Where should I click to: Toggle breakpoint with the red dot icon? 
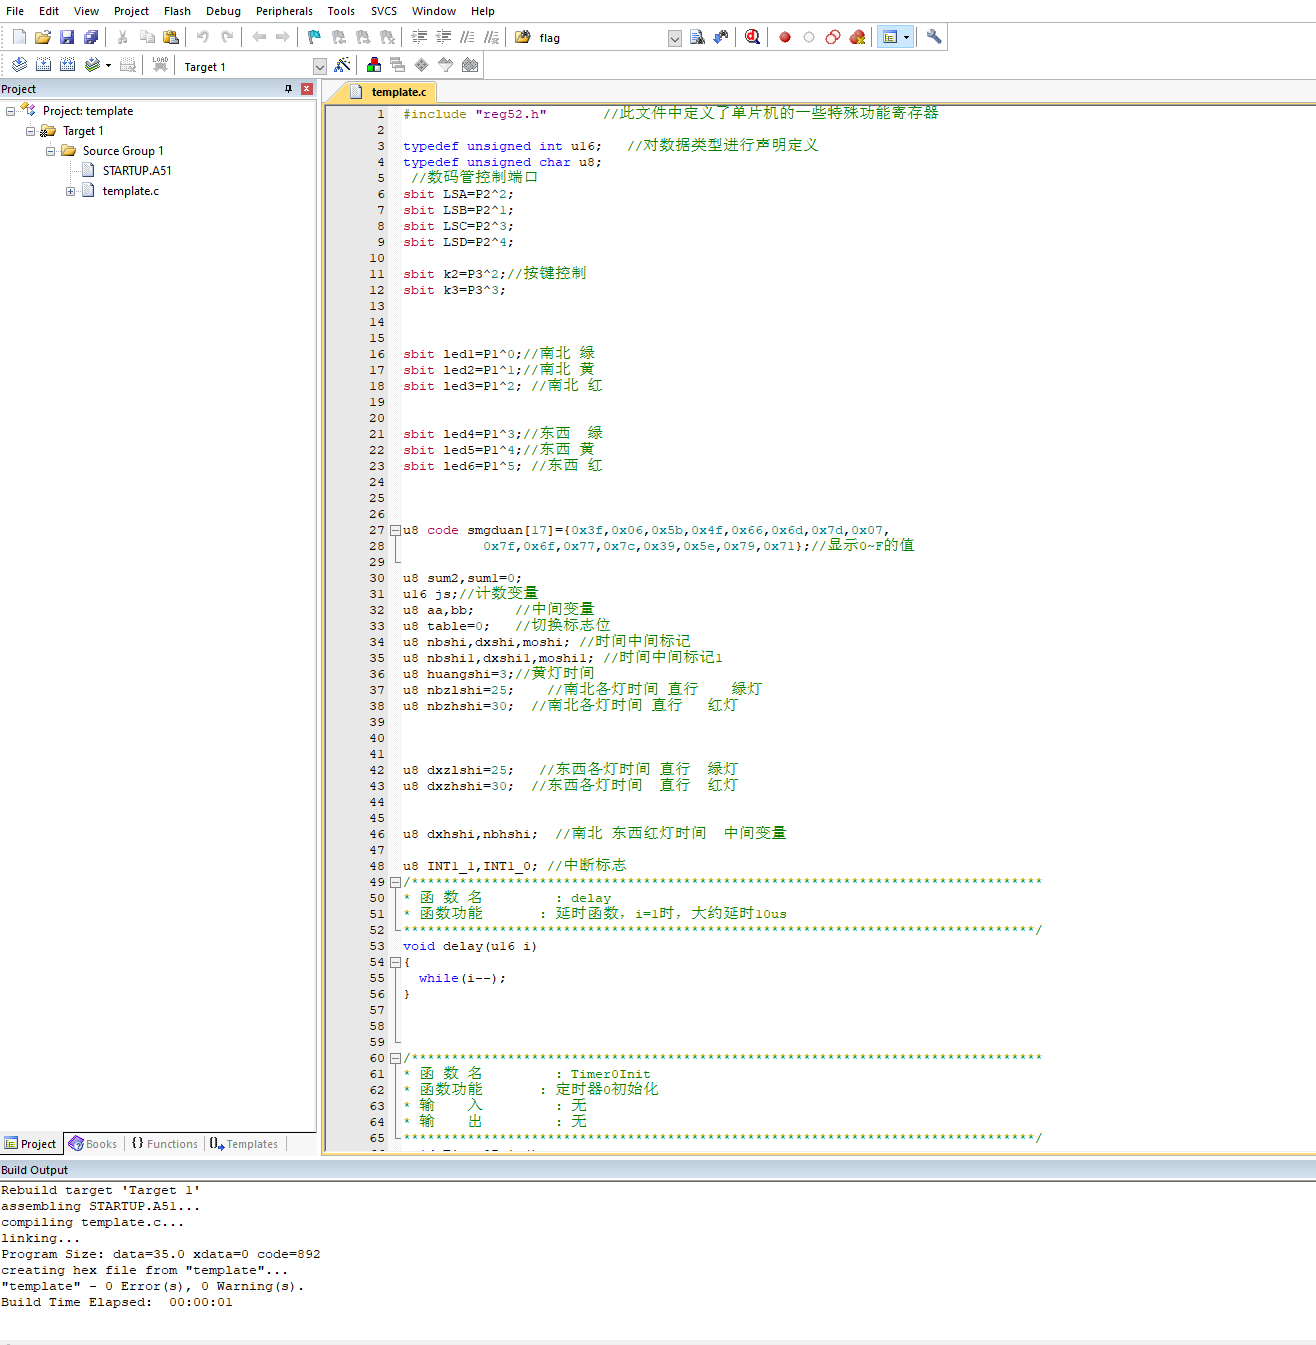pyautogui.click(x=785, y=38)
